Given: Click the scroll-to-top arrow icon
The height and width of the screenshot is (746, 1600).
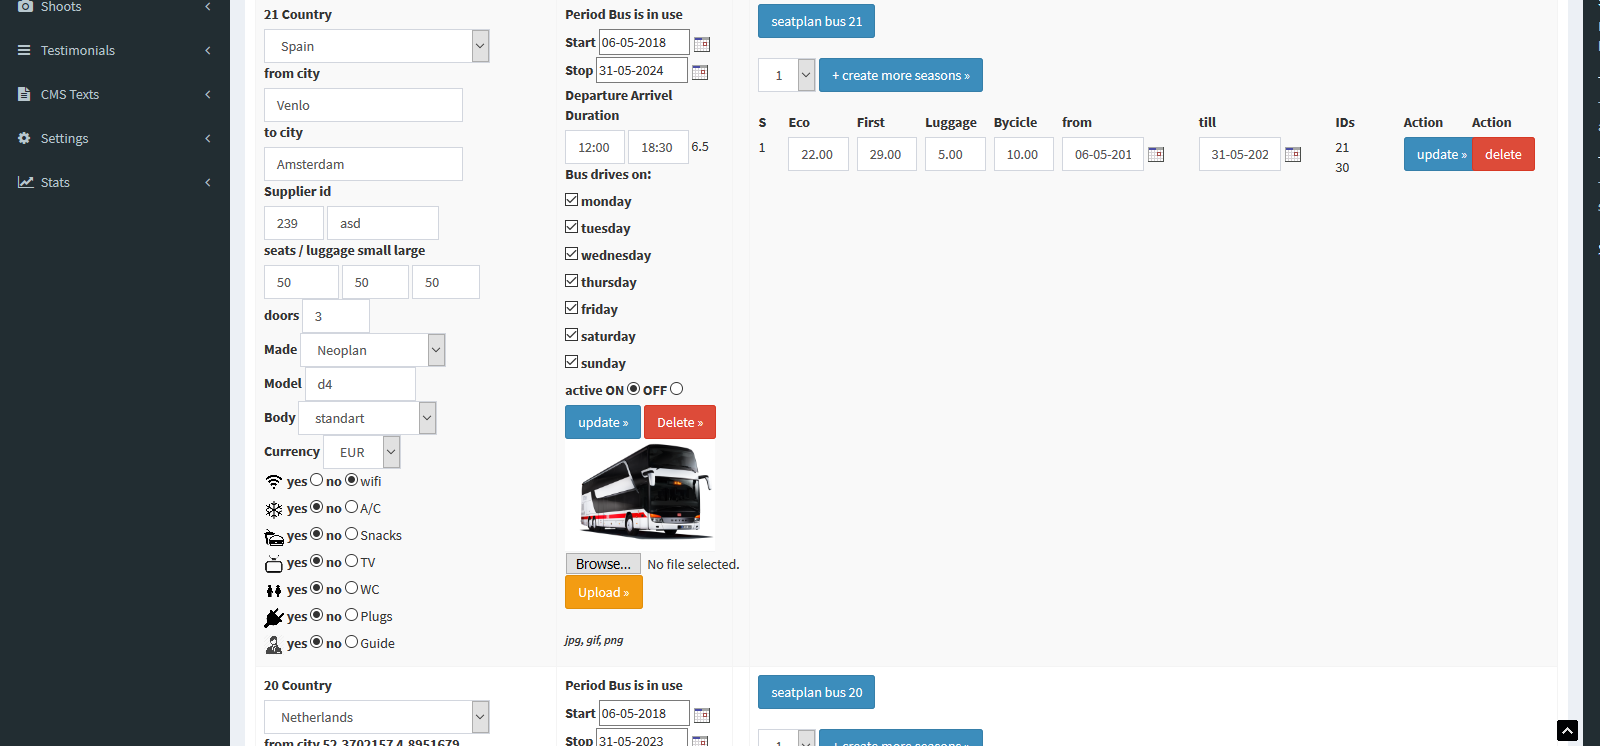Looking at the screenshot, I should pyautogui.click(x=1567, y=731).
